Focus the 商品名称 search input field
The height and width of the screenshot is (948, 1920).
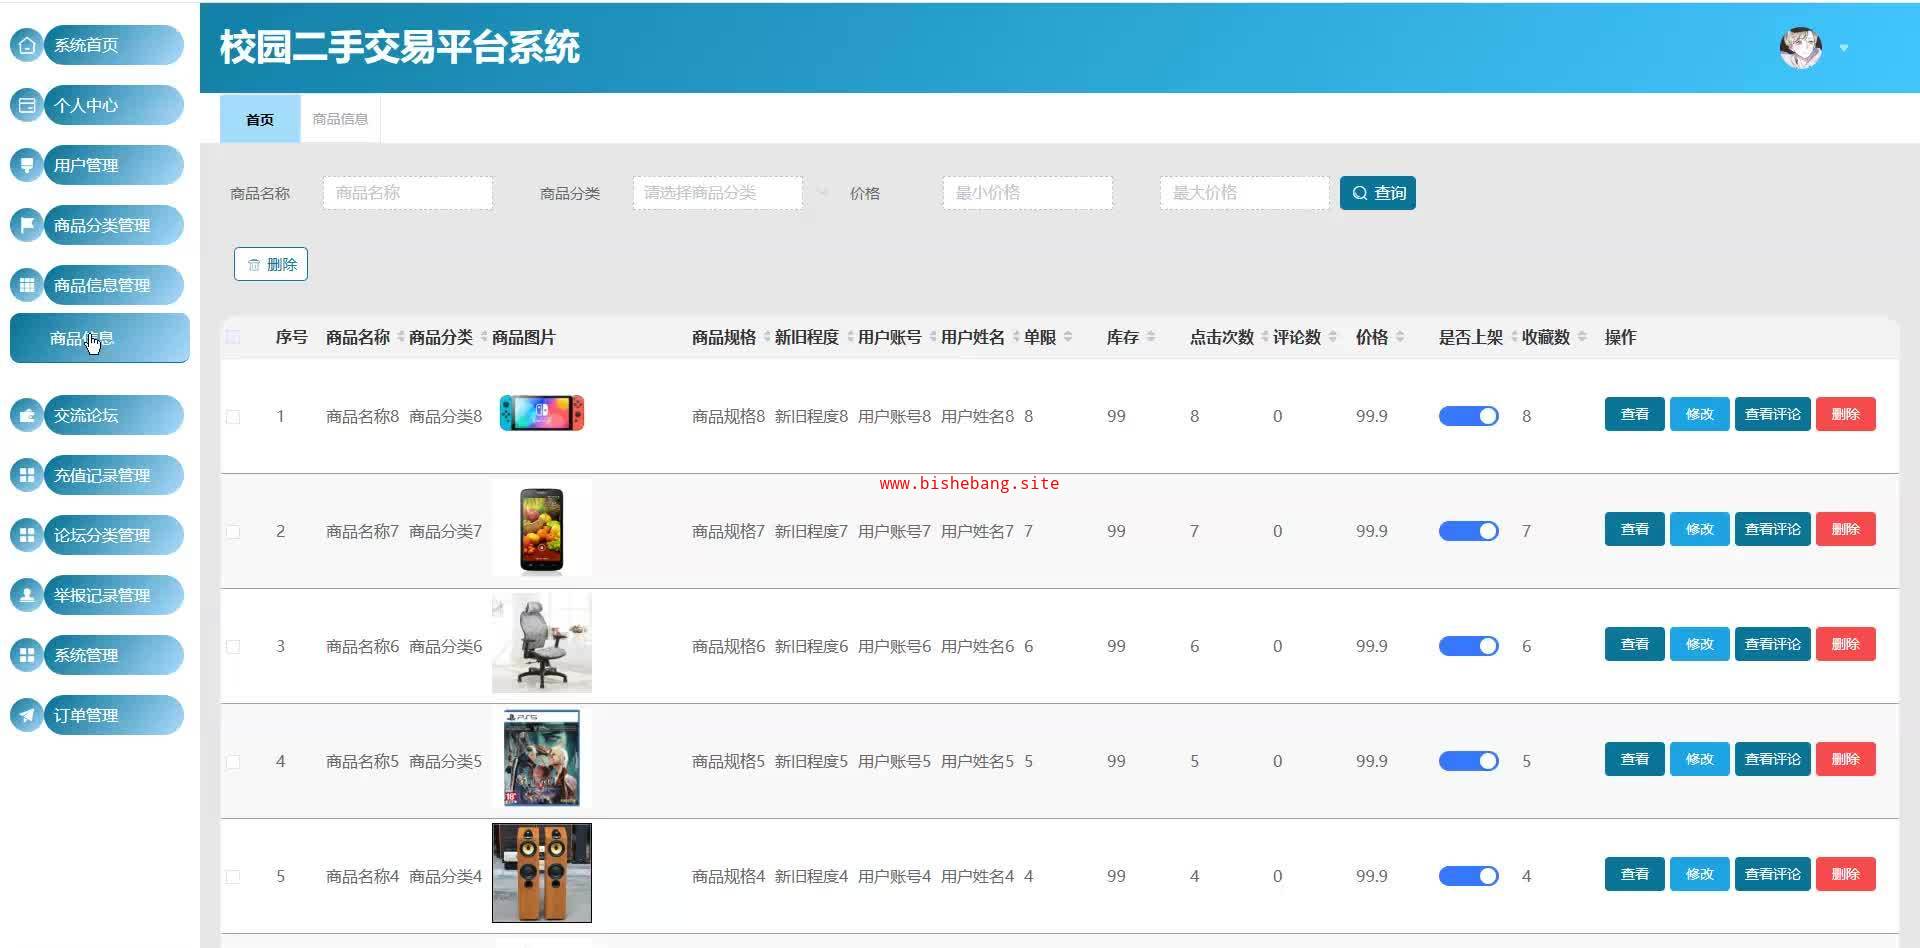coord(408,193)
